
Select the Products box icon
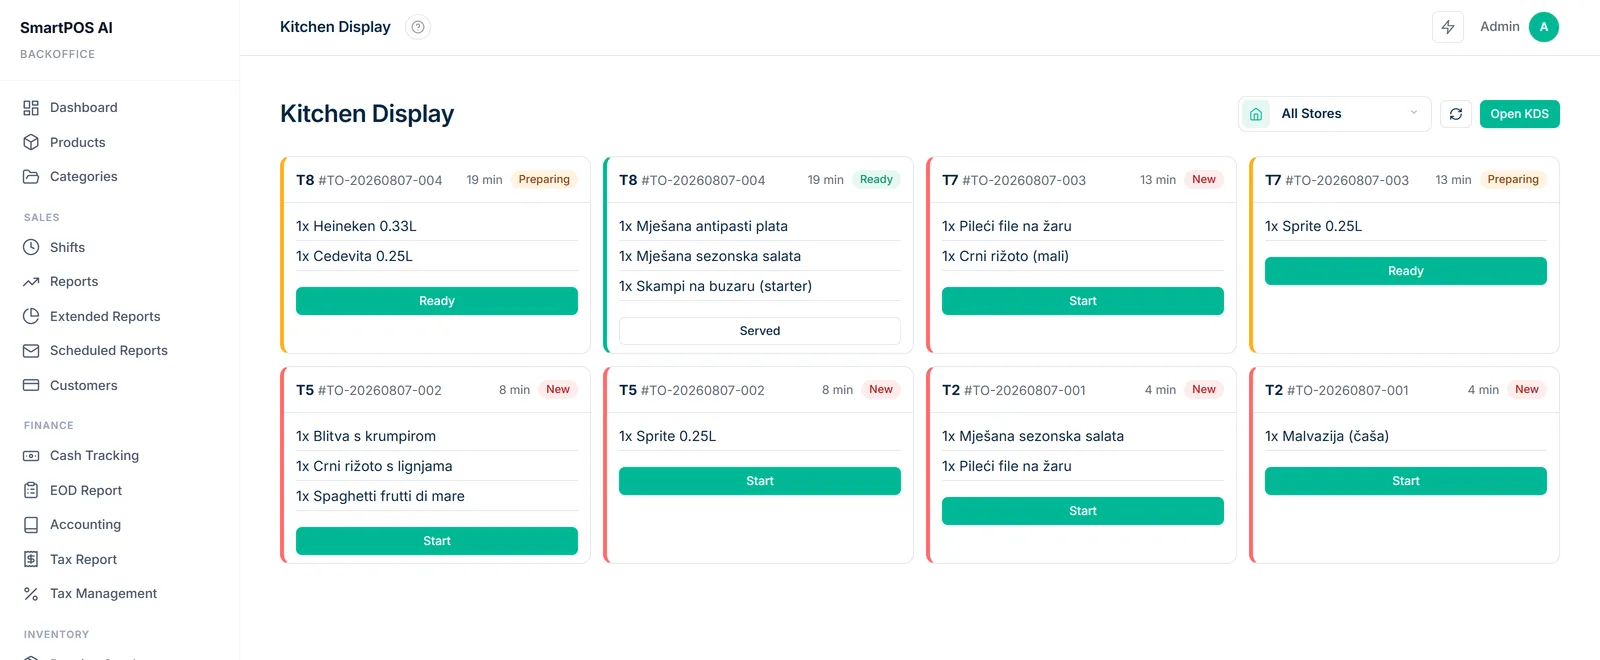pyautogui.click(x=31, y=142)
